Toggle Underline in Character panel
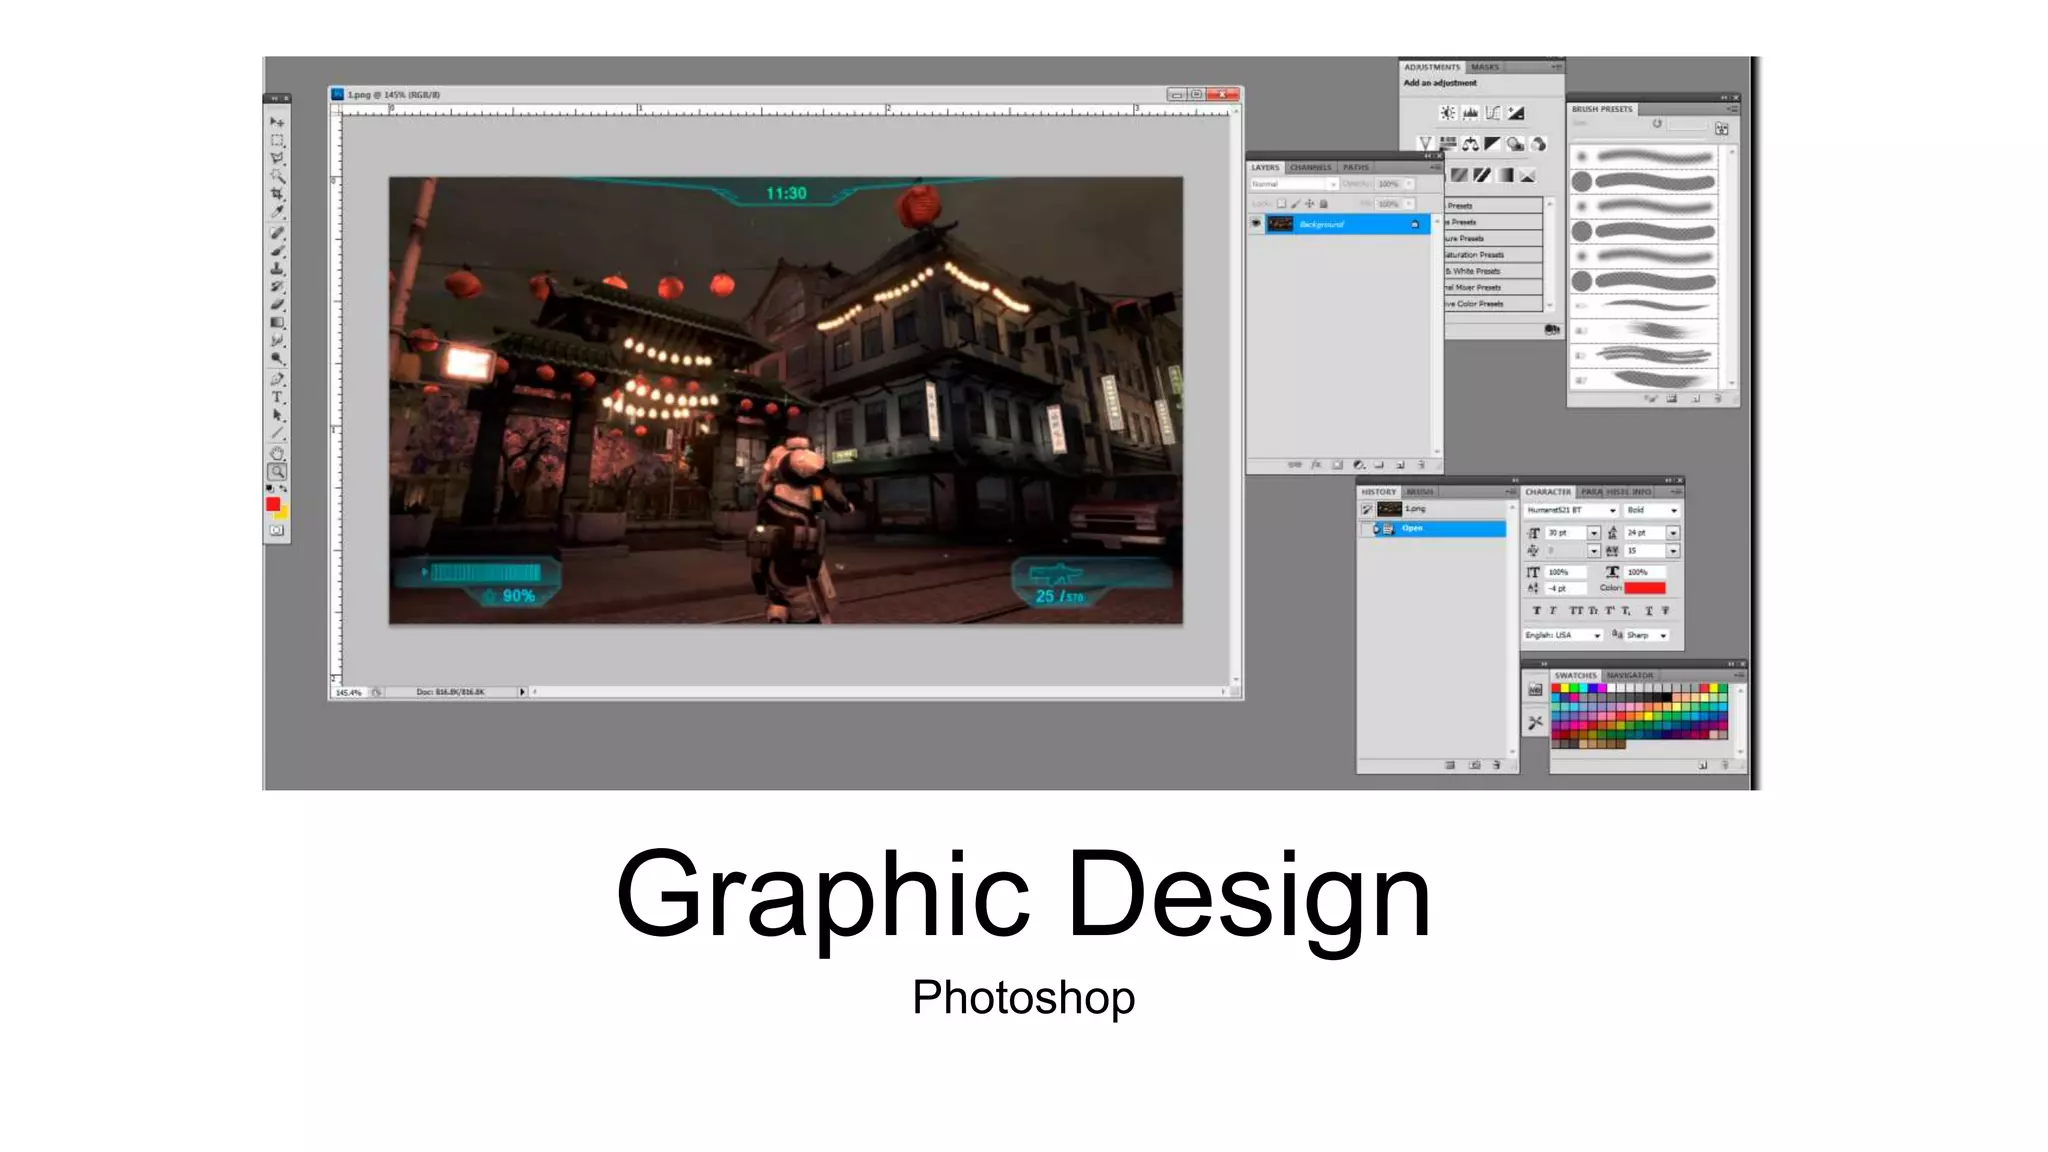The width and height of the screenshot is (2048, 1152). [1648, 611]
